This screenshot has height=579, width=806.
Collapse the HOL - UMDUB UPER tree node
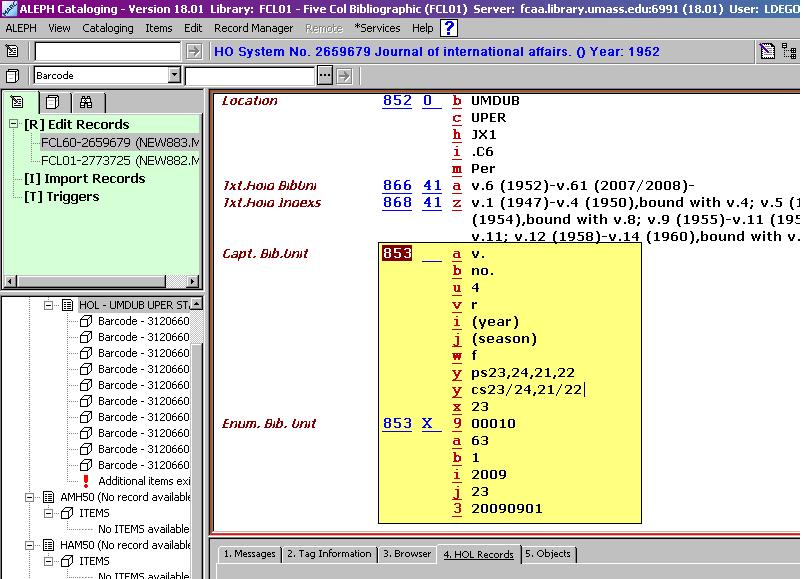tap(47, 305)
